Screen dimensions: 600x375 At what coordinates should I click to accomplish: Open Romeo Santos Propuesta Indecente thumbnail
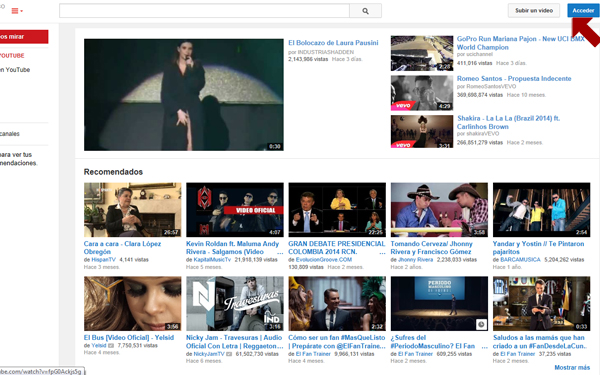pos(422,93)
